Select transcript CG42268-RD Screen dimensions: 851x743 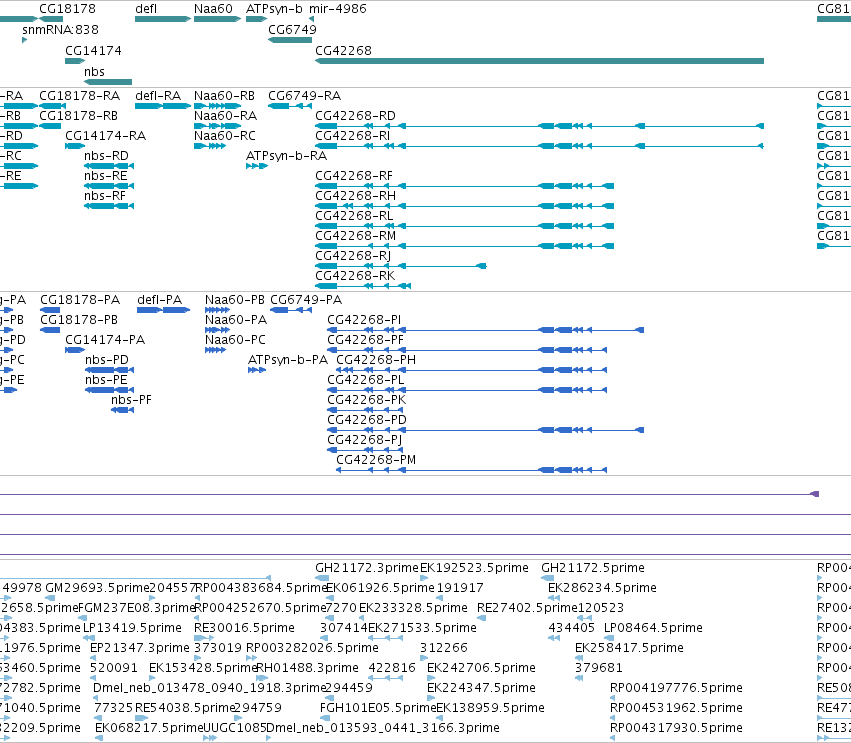[539, 126]
